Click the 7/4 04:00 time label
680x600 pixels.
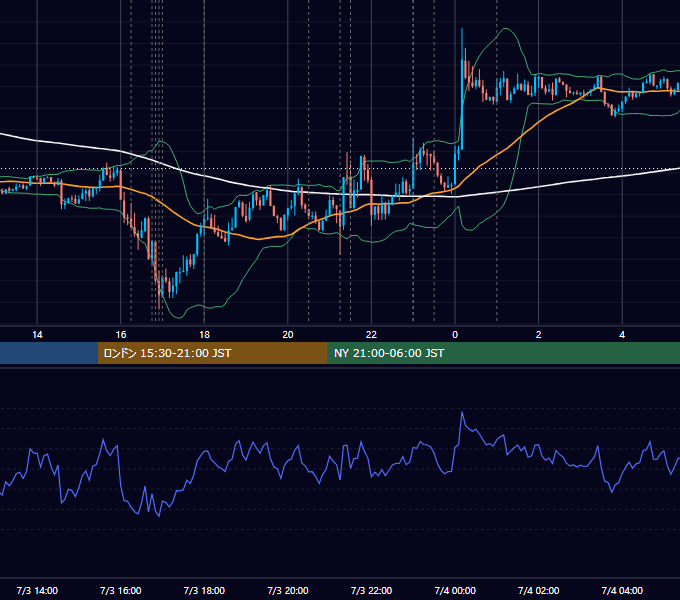[x=622, y=590]
